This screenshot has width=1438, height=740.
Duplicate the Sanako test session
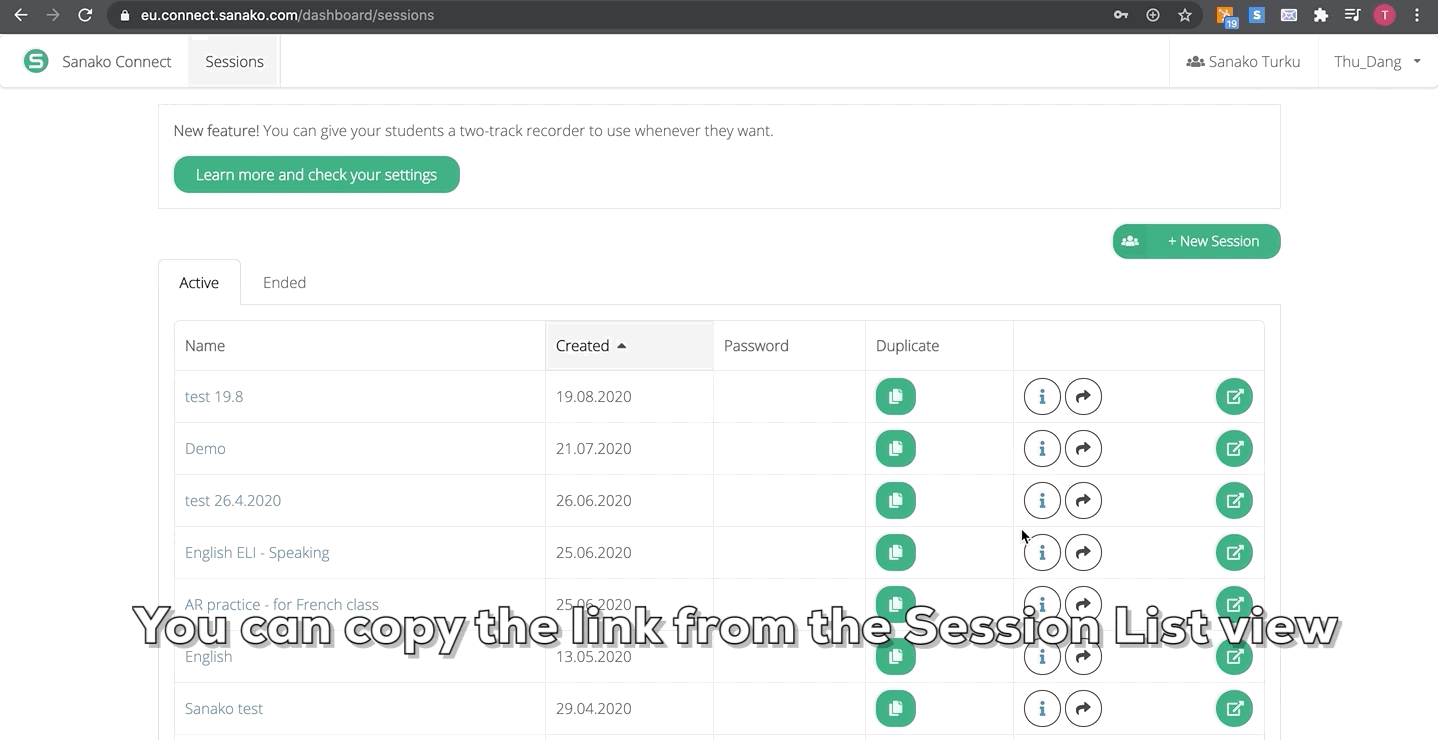[895, 708]
